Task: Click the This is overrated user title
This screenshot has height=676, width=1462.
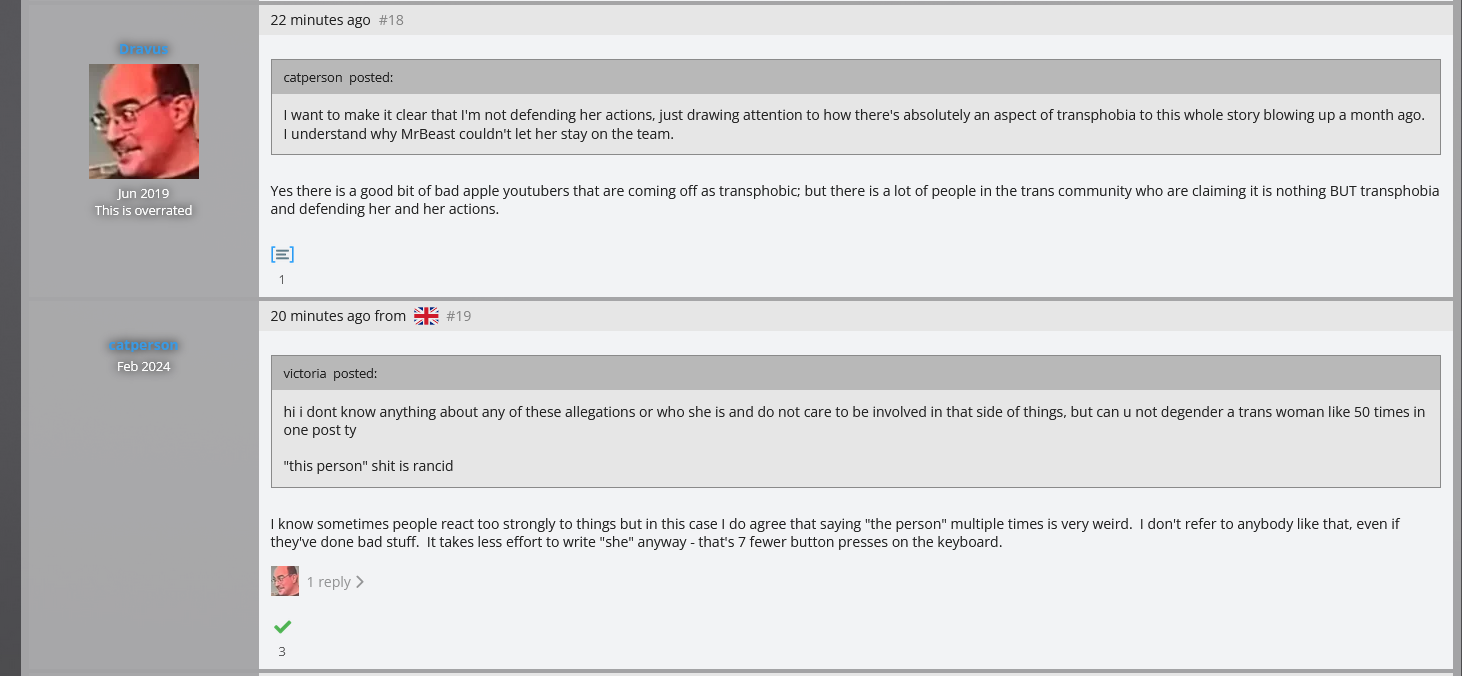Action: [x=143, y=210]
